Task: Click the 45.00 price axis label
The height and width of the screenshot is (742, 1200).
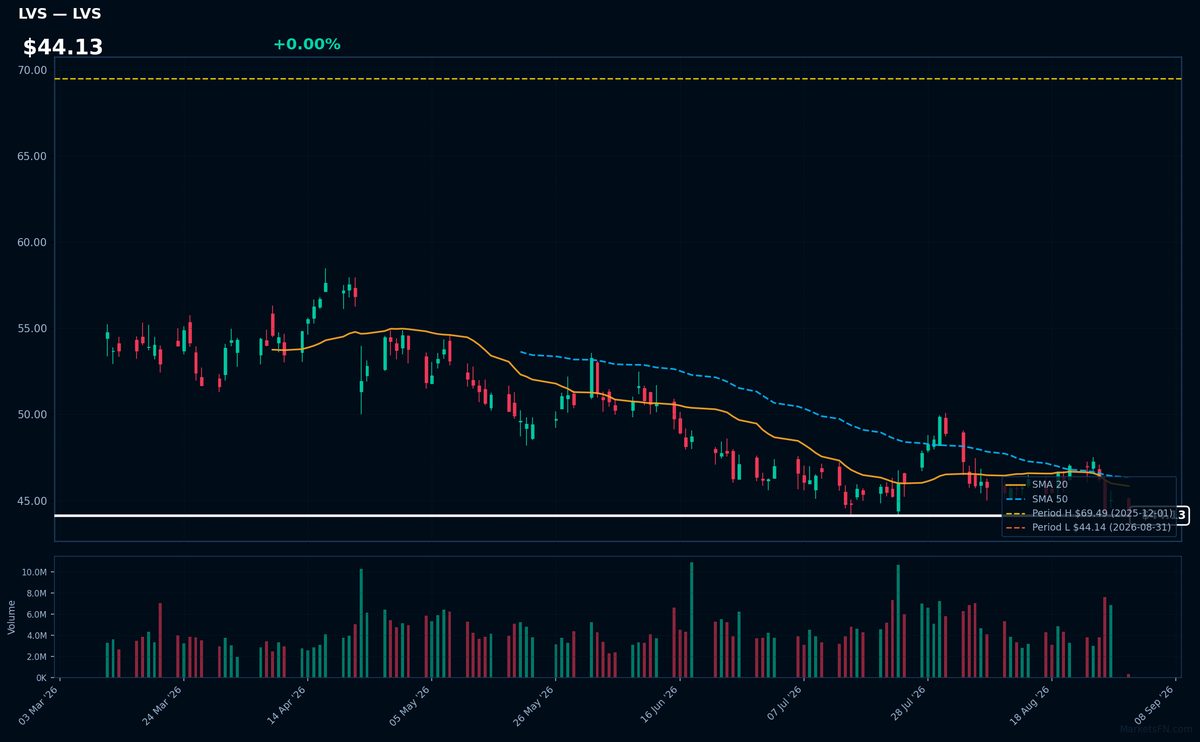Action: (x=32, y=501)
